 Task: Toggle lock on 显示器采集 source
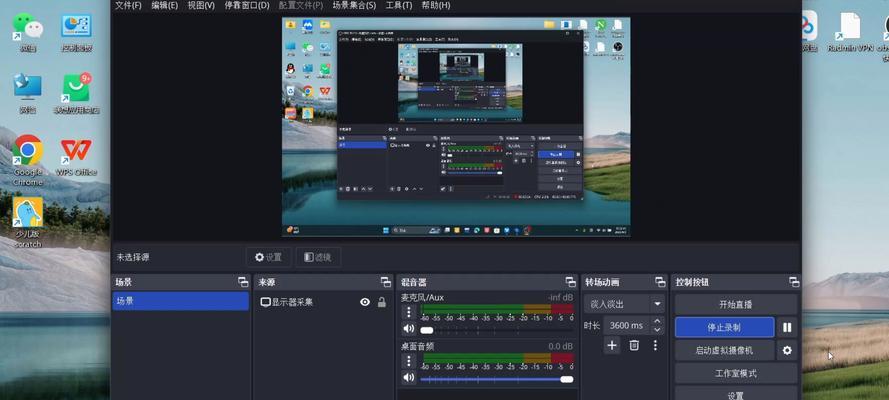tap(382, 302)
